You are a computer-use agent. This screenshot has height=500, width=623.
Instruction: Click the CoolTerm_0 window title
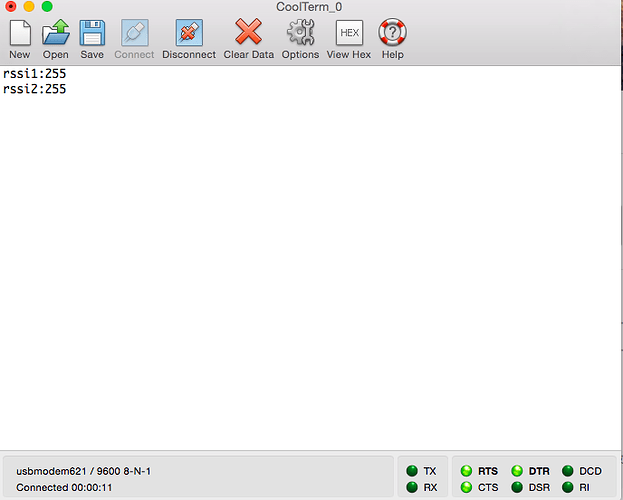tap(309, 7)
